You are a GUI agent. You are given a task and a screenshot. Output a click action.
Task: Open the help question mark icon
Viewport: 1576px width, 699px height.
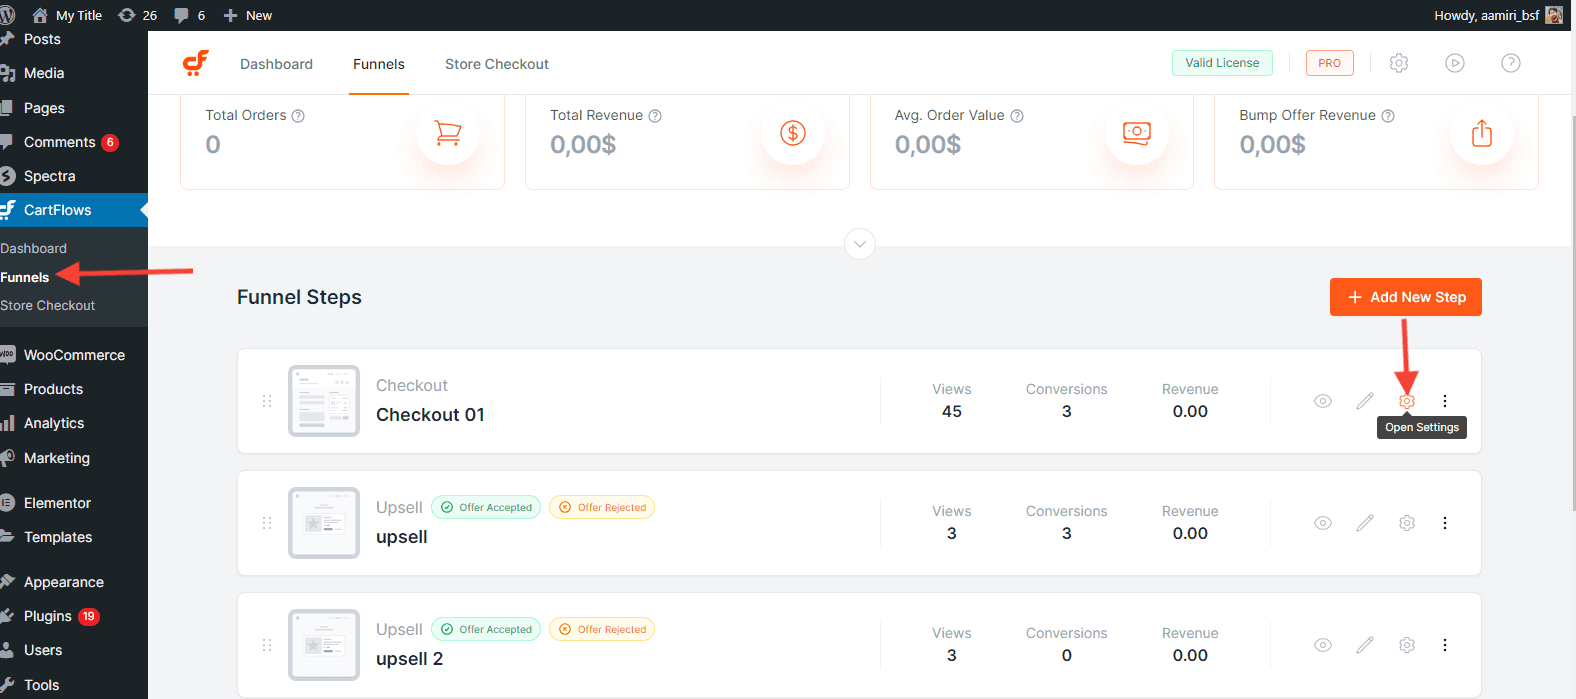[x=1511, y=63]
